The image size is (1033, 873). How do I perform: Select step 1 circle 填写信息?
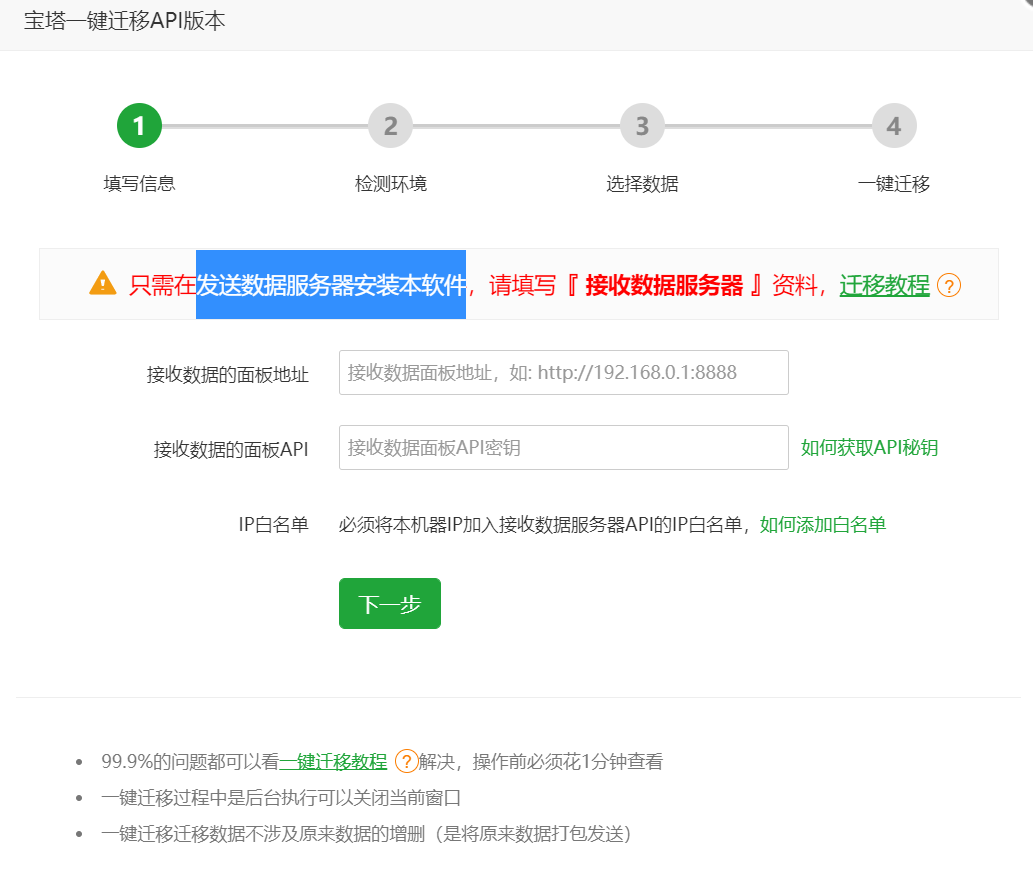[139, 125]
